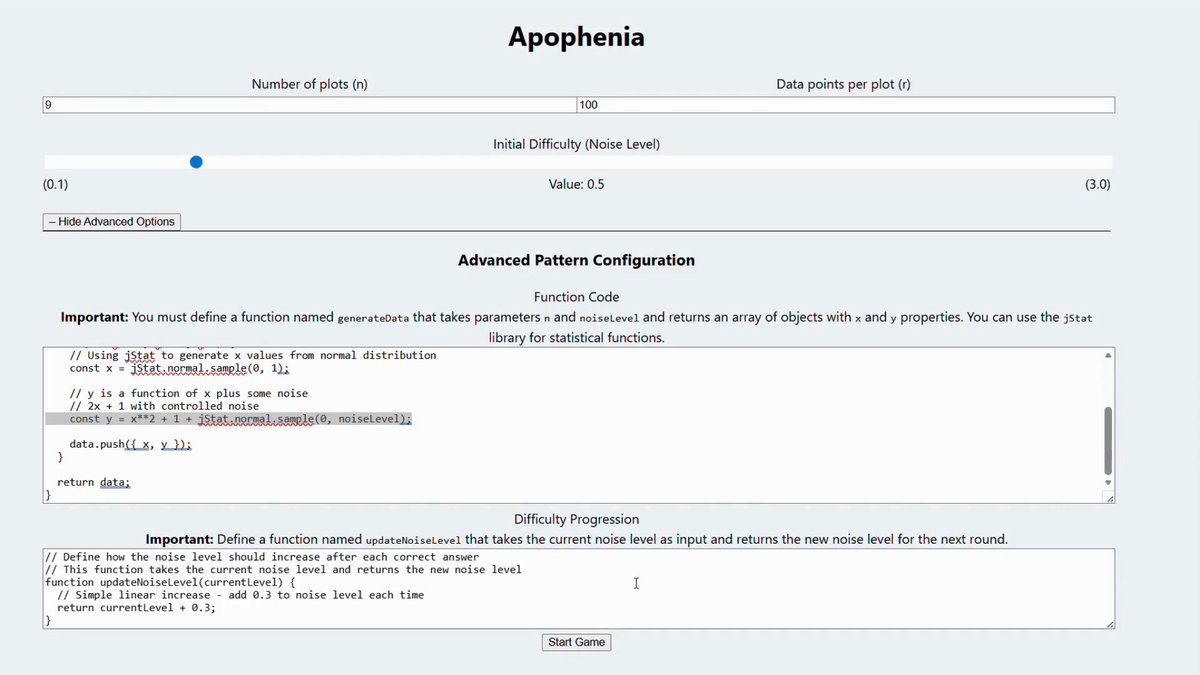Collapse section with Hide Advanced Options button
The image size is (1200, 675).
pyautogui.click(x=112, y=222)
